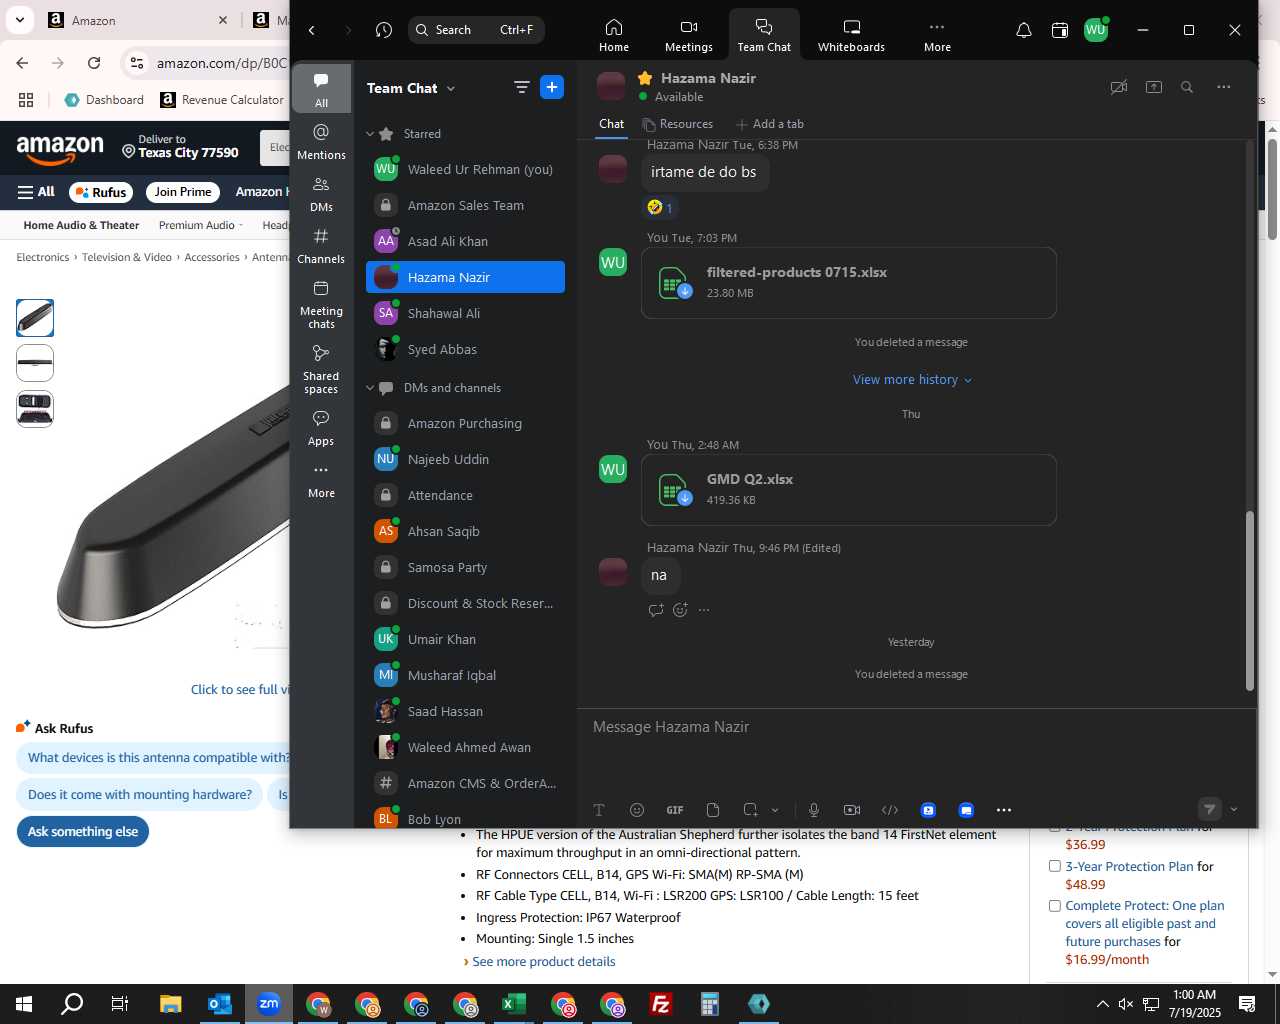Image resolution: width=1280 pixels, height=1024 pixels.
Task: Collapse the Starred section
Action: click(x=370, y=134)
